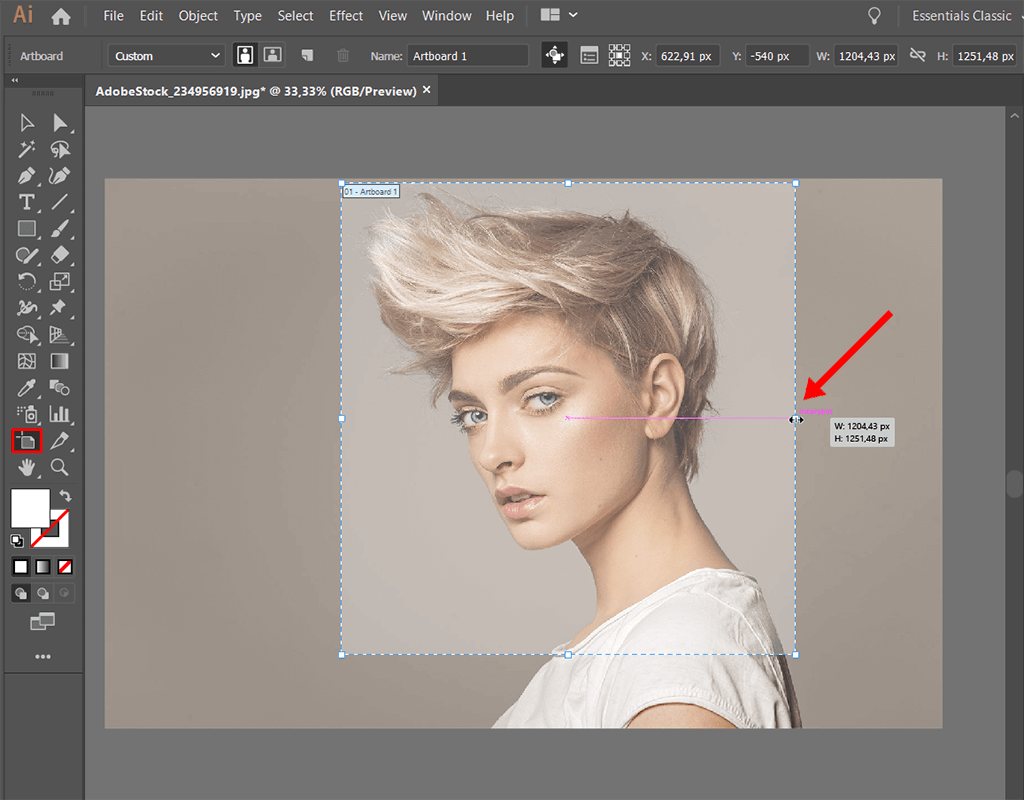Select the Pen tool
The image size is (1024, 800).
click(25, 175)
